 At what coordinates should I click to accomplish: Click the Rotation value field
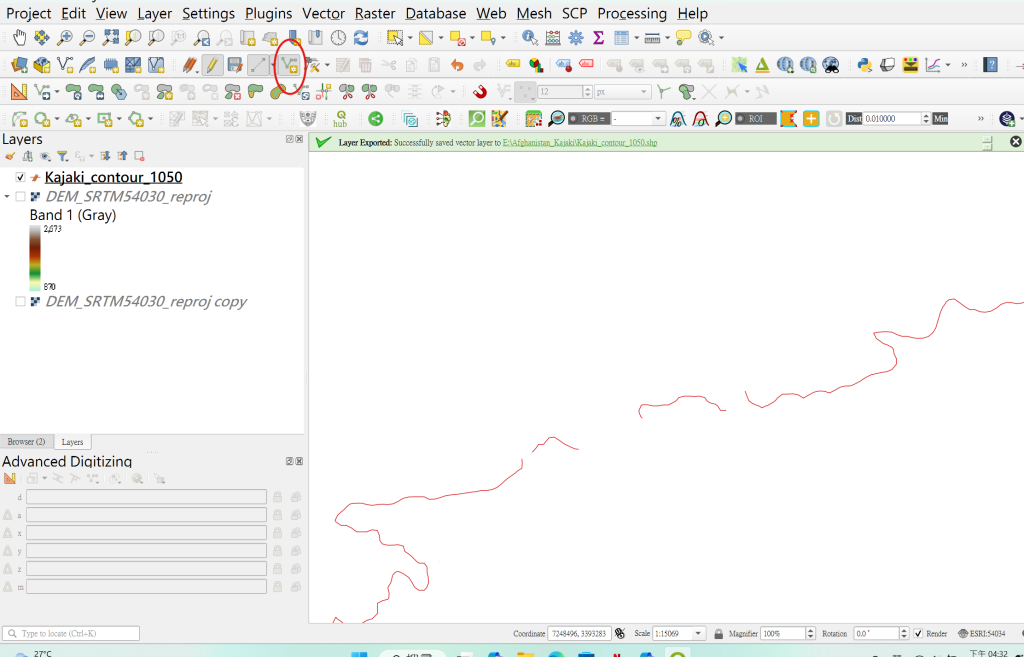point(876,633)
